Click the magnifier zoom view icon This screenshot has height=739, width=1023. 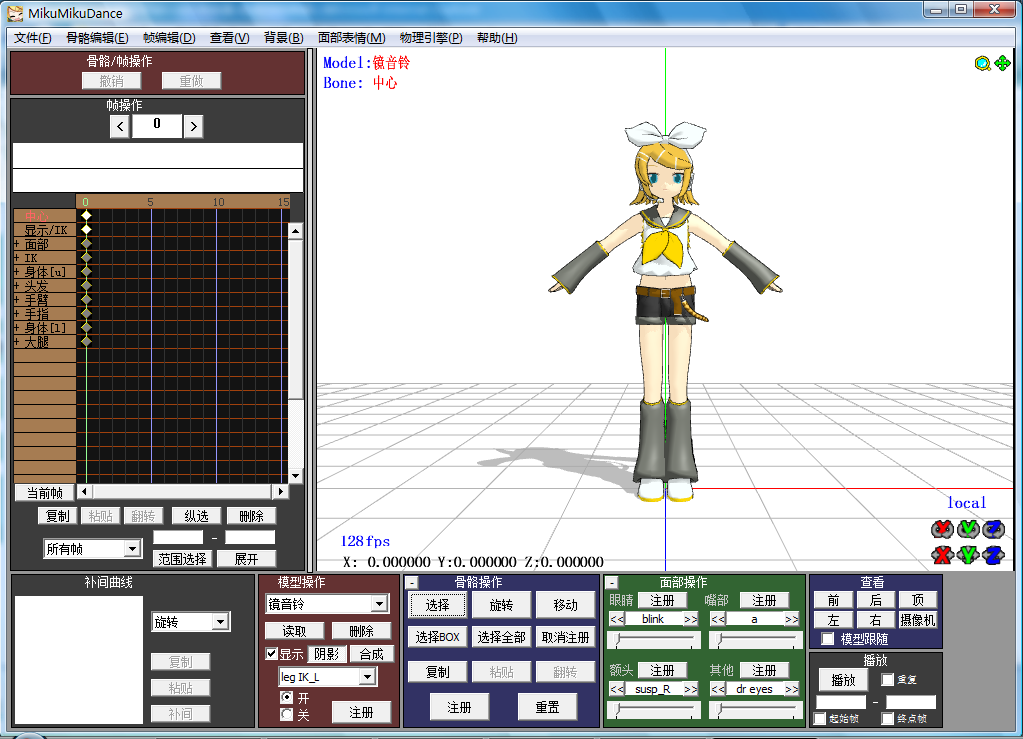point(982,63)
